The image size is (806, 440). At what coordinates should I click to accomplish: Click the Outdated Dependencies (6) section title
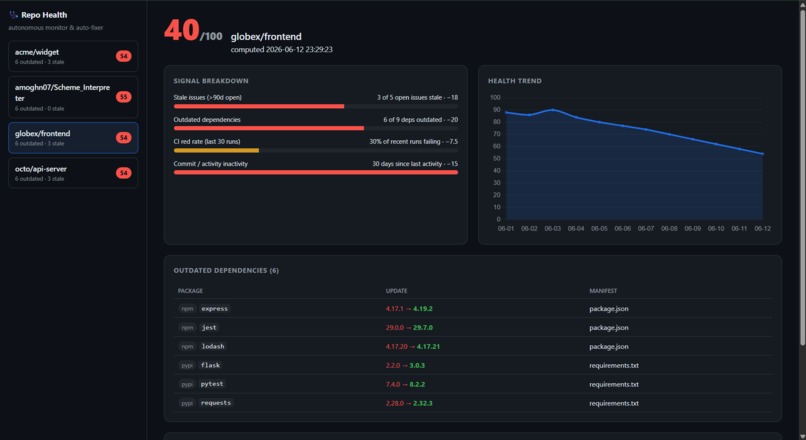[226, 270]
